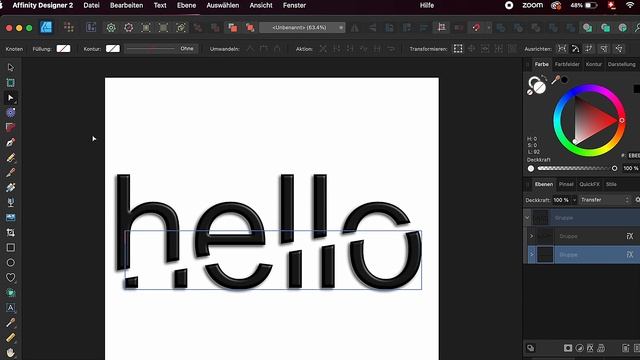This screenshot has height=360, width=640.
Task: Expand the selected bottom Gruppe layer
Action: coord(531,254)
